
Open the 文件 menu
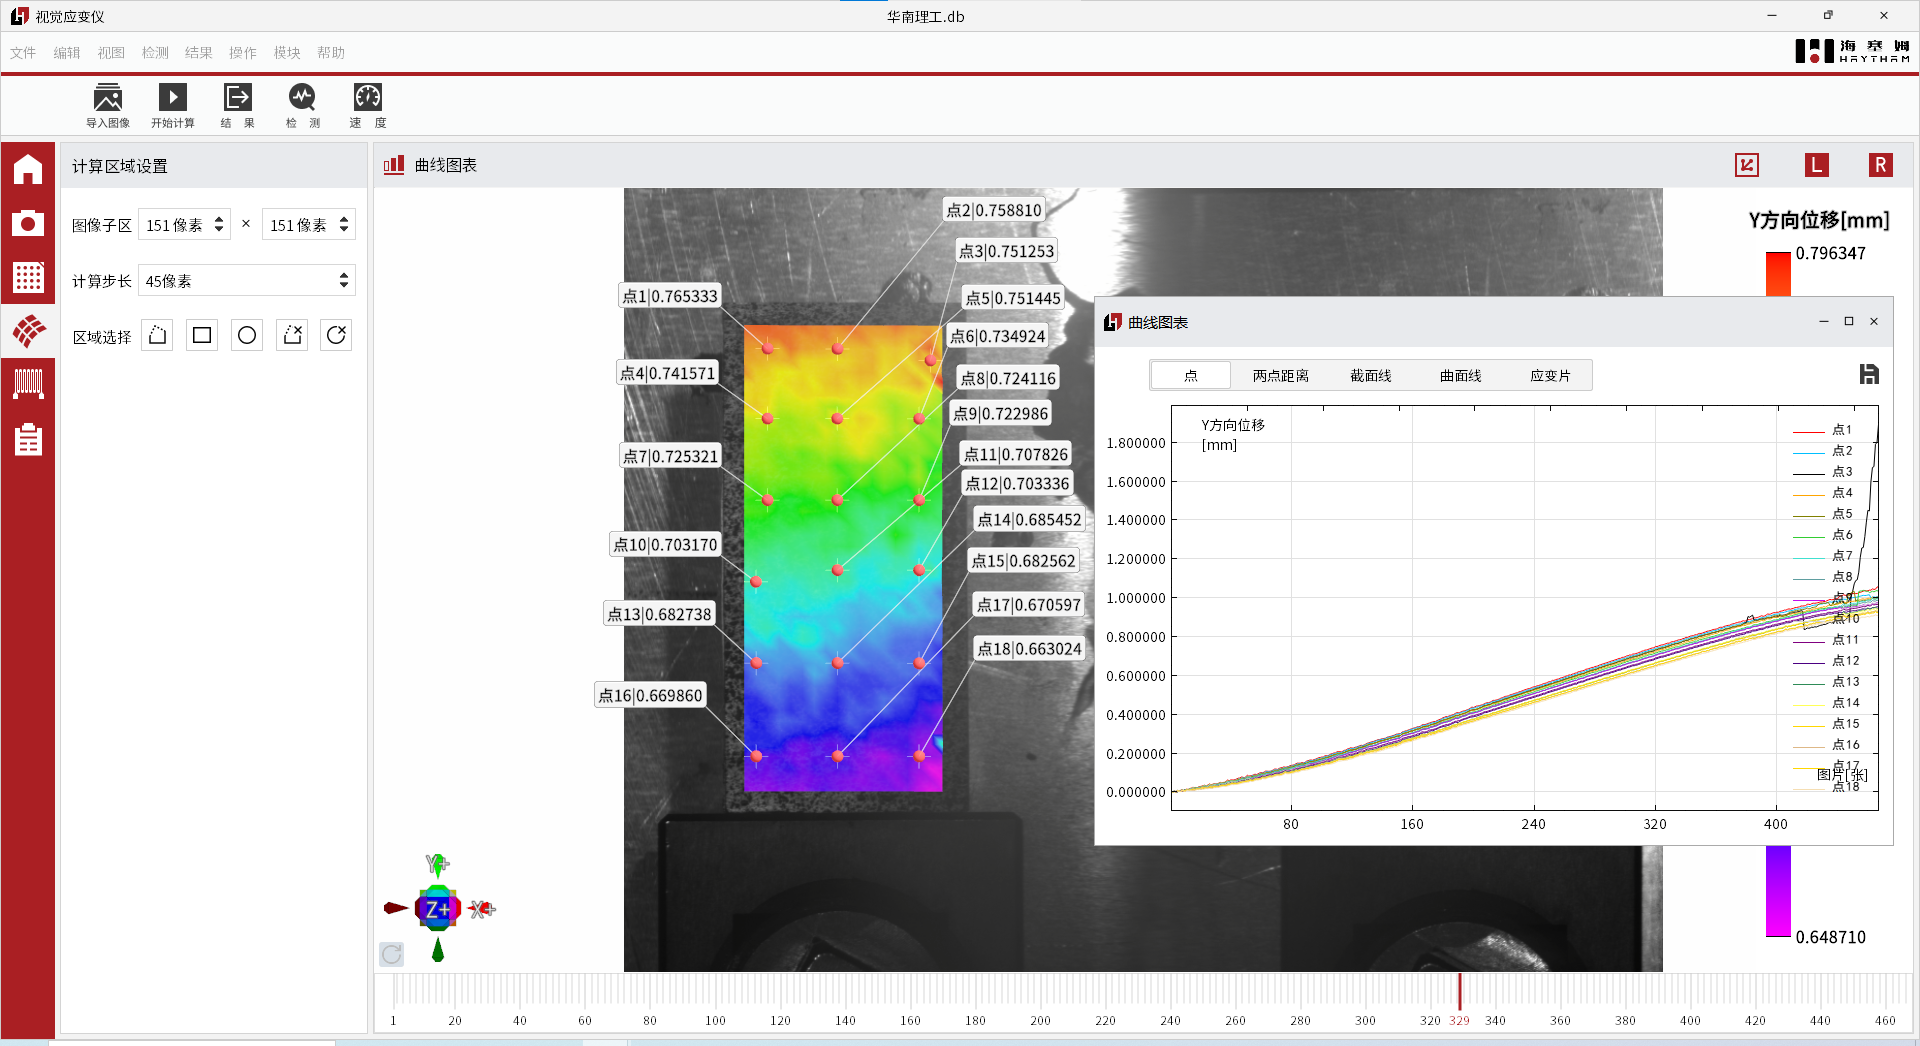pyautogui.click(x=23, y=53)
